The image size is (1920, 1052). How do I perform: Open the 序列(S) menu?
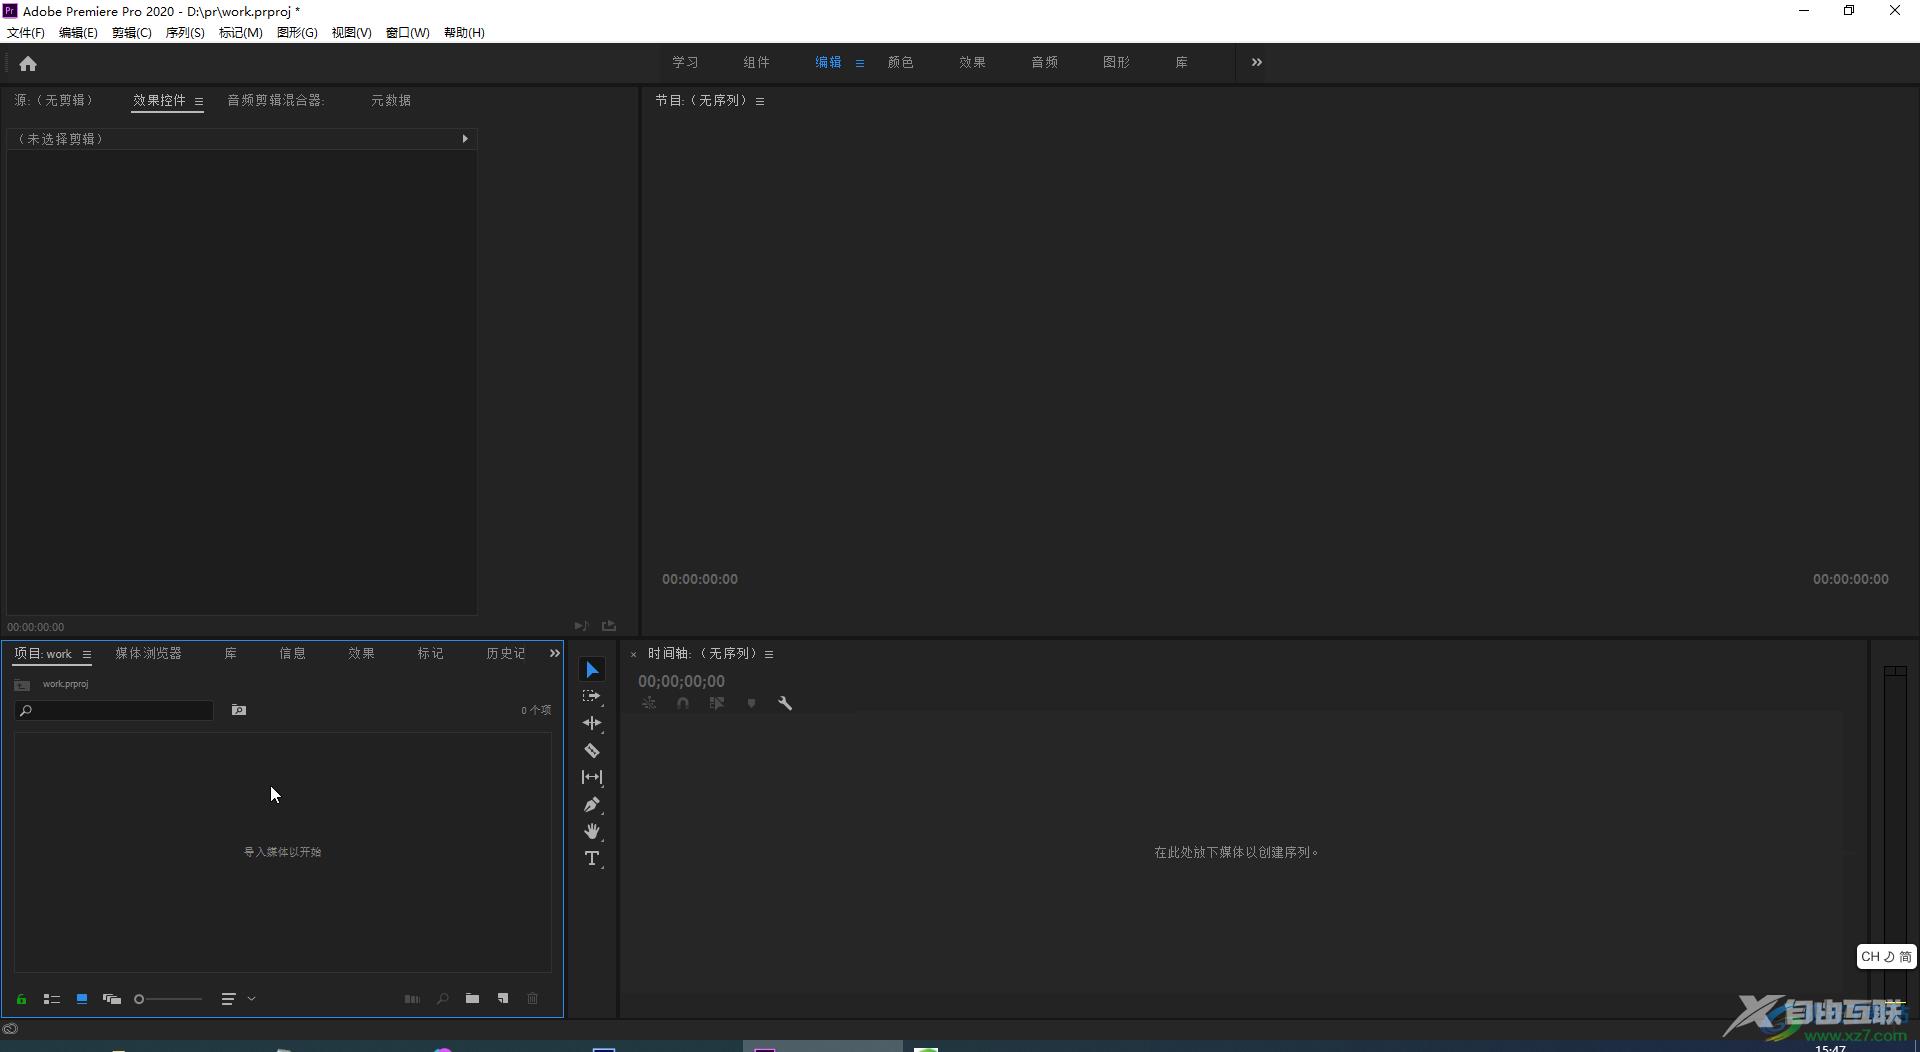184,32
